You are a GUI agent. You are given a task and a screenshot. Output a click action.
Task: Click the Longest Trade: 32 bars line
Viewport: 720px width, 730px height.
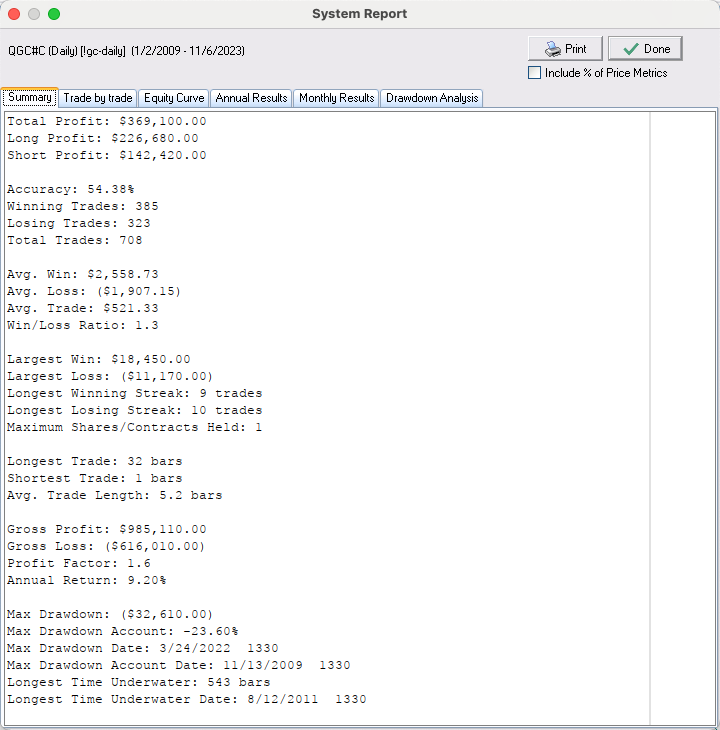(94, 461)
